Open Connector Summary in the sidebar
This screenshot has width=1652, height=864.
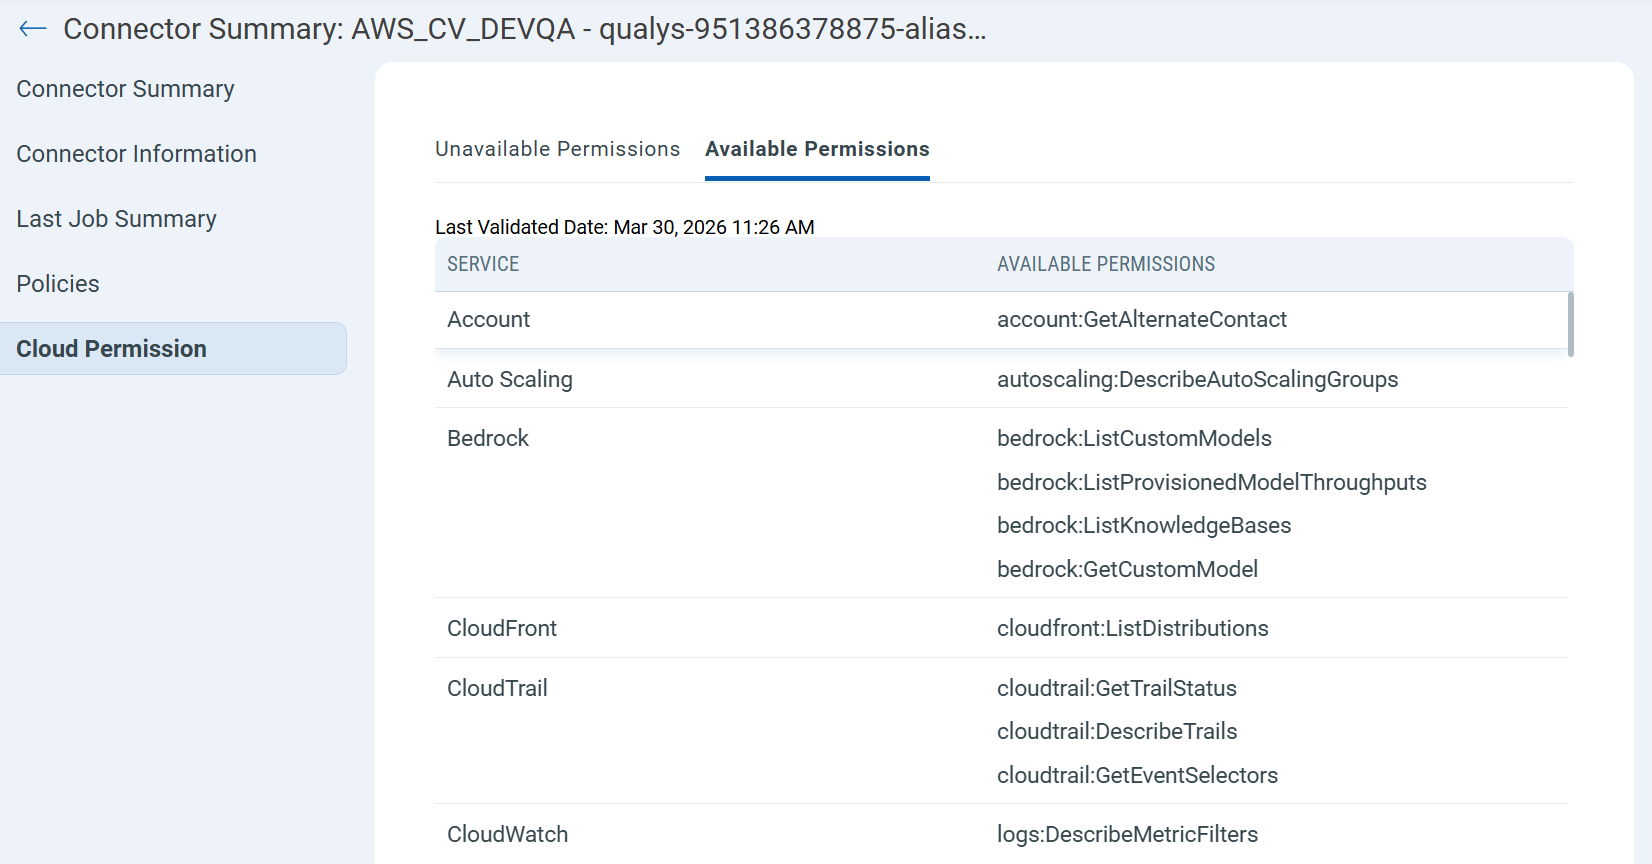125,89
